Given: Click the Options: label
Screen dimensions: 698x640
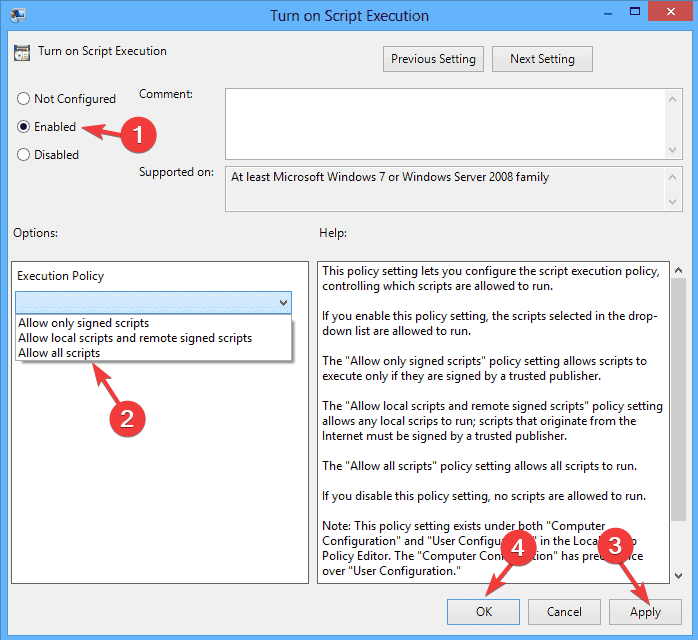Looking at the screenshot, I should tap(35, 233).
